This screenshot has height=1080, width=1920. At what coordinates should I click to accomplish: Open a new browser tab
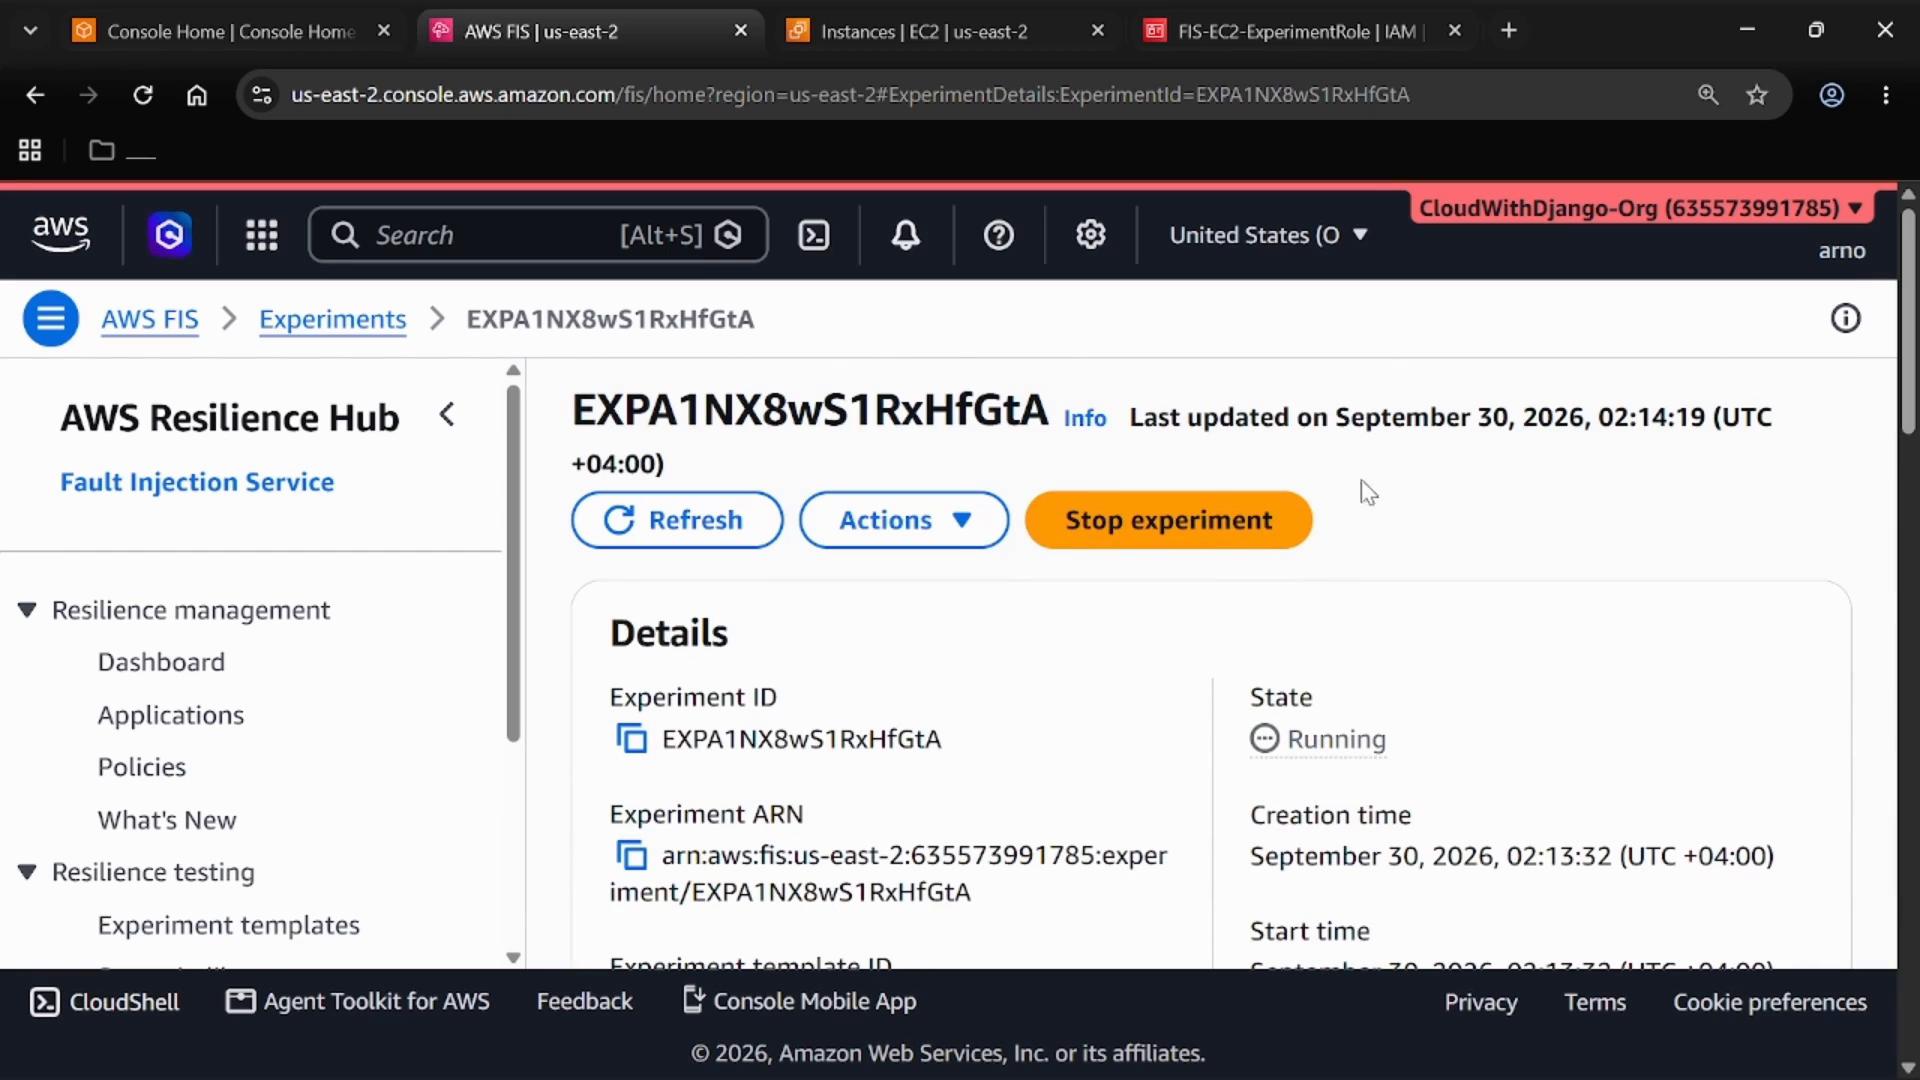click(x=1509, y=31)
